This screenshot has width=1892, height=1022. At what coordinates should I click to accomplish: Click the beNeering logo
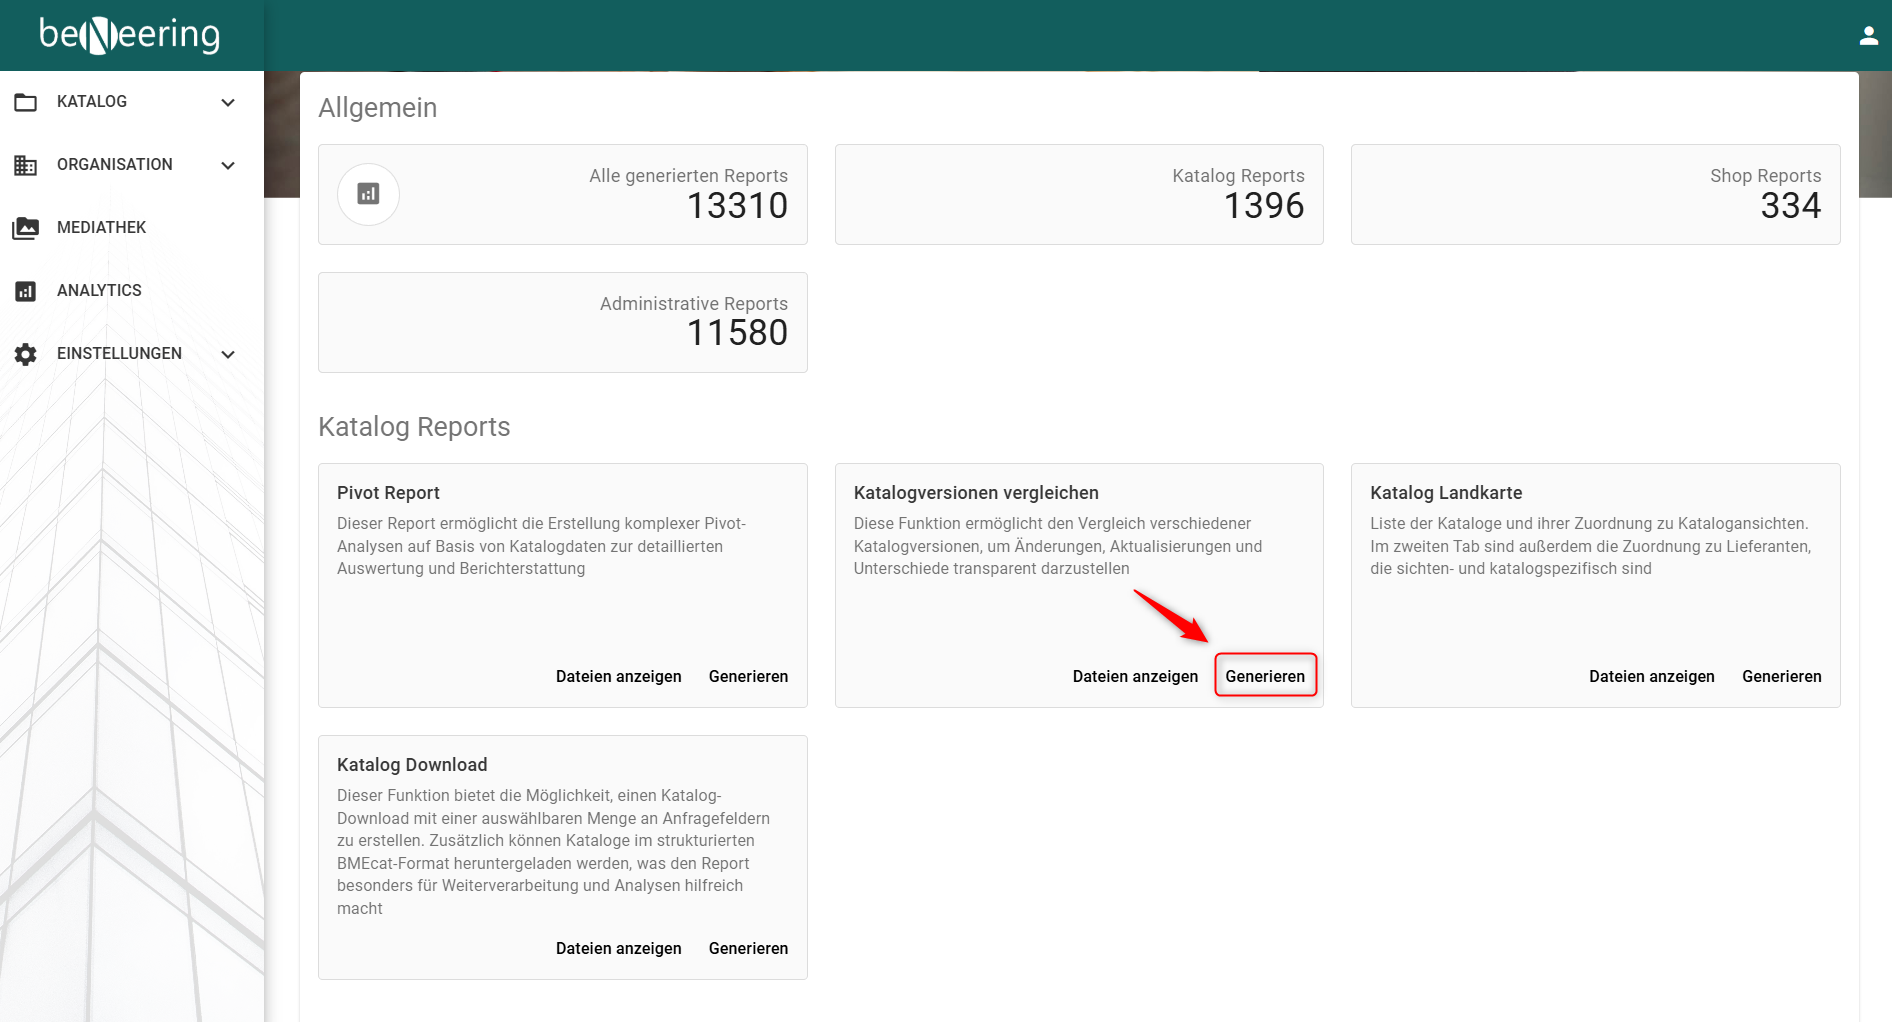point(130,35)
